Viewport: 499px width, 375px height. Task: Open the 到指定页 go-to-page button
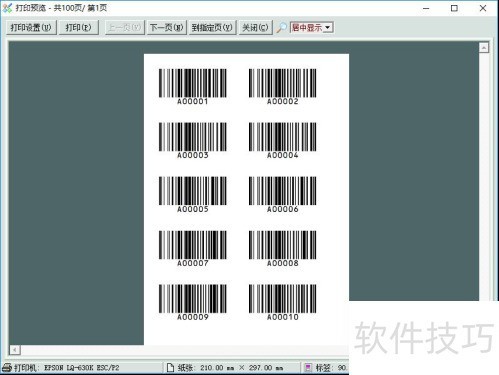pyautogui.click(x=212, y=27)
